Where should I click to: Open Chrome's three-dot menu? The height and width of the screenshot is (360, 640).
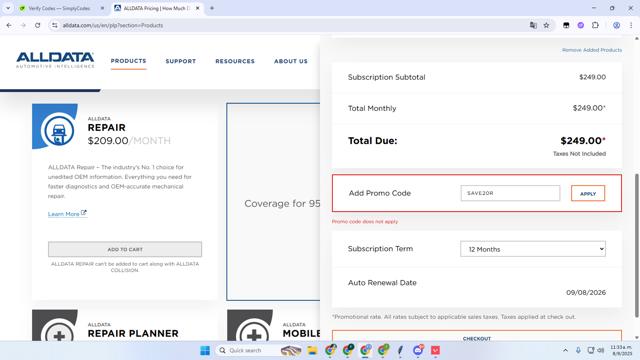(x=631, y=25)
